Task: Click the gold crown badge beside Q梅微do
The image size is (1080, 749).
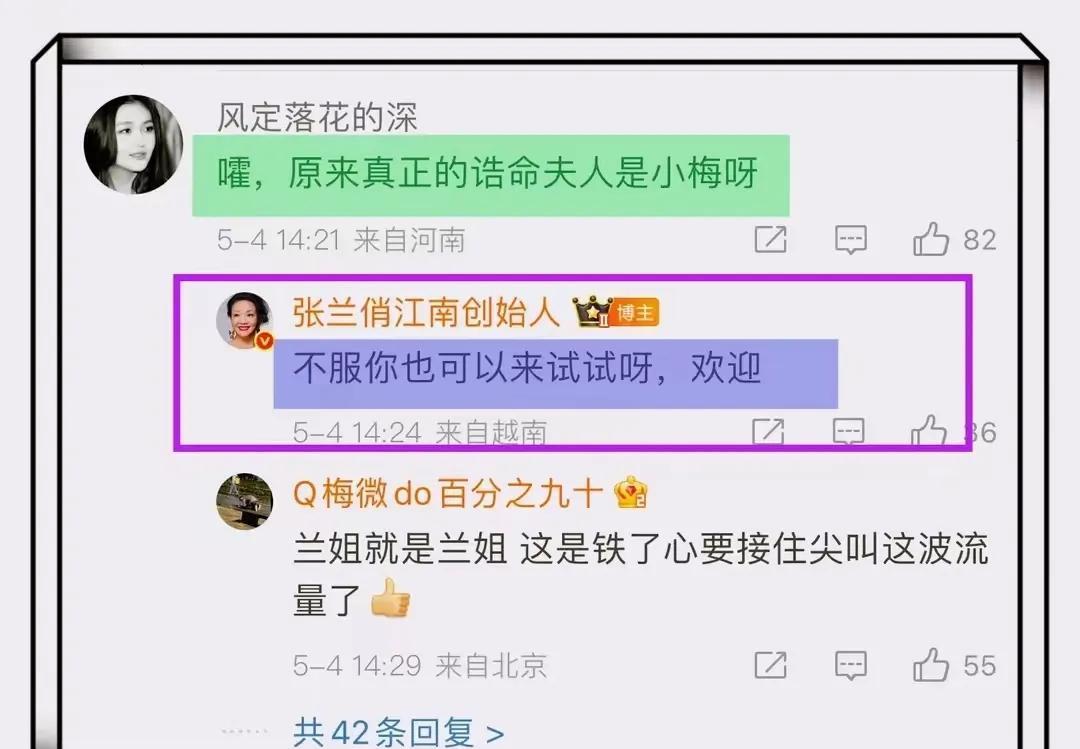Action: [630, 492]
